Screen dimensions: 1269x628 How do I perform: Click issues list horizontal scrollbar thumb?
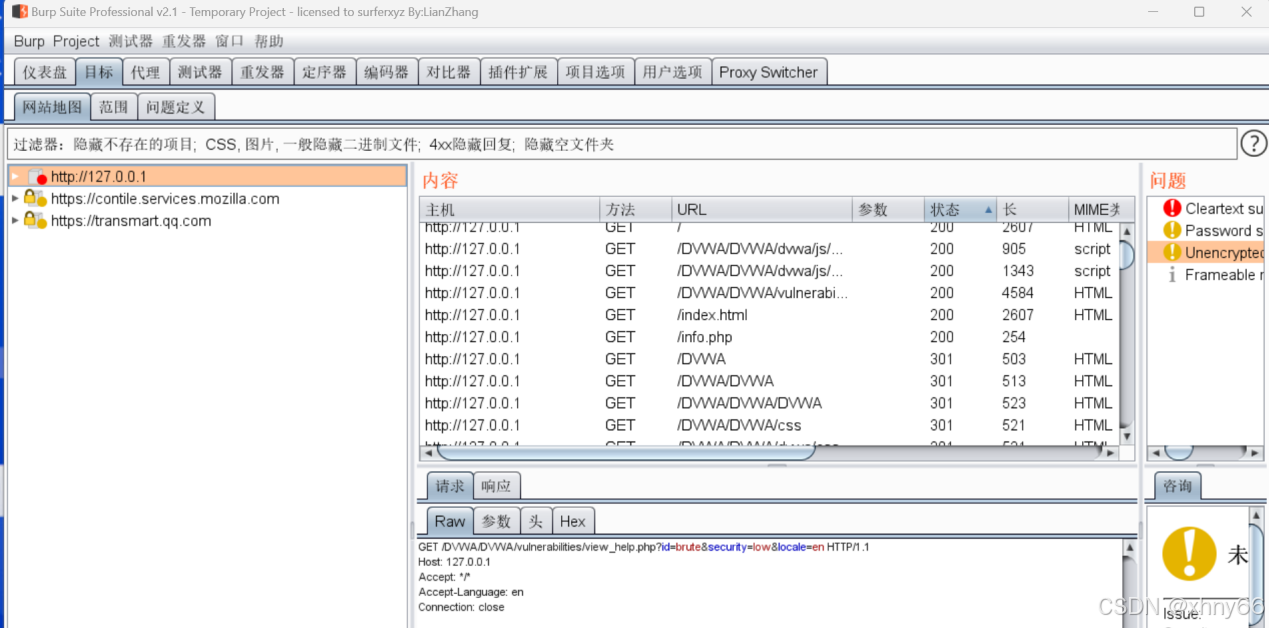pyautogui.click(x=1180, y=453)
